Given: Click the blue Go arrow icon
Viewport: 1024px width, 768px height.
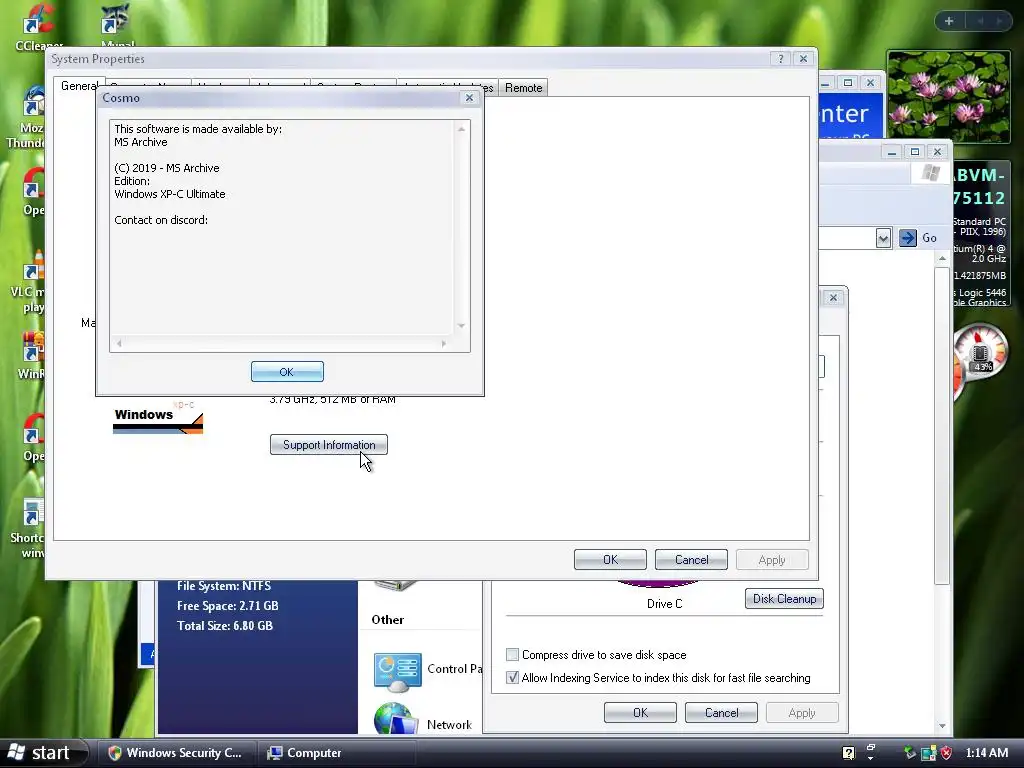Looking at the screenshot, I should pyautogui.click(x=908, y=238).
